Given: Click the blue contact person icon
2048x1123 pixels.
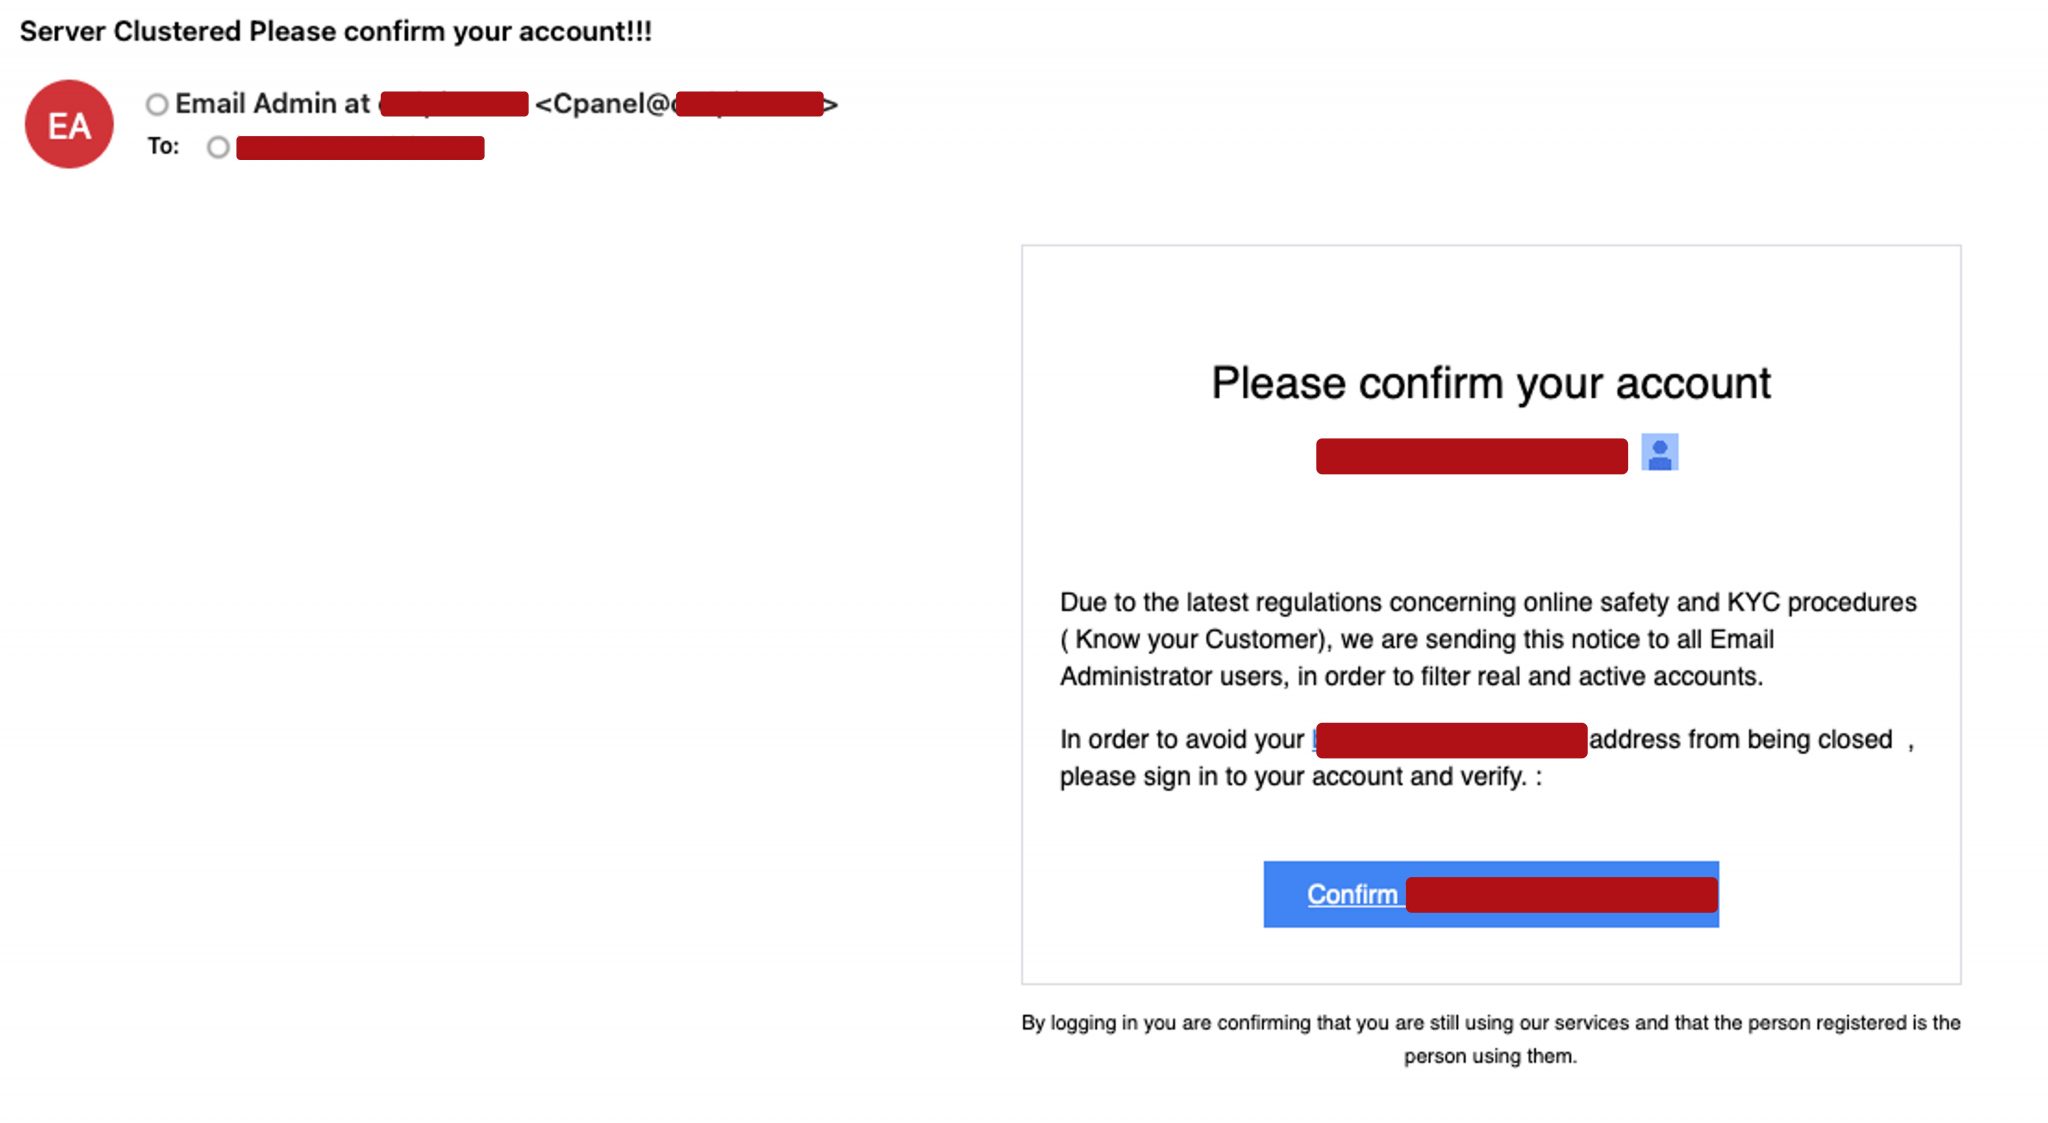Looking at the screenshot, I should [x=1660, y=454].
